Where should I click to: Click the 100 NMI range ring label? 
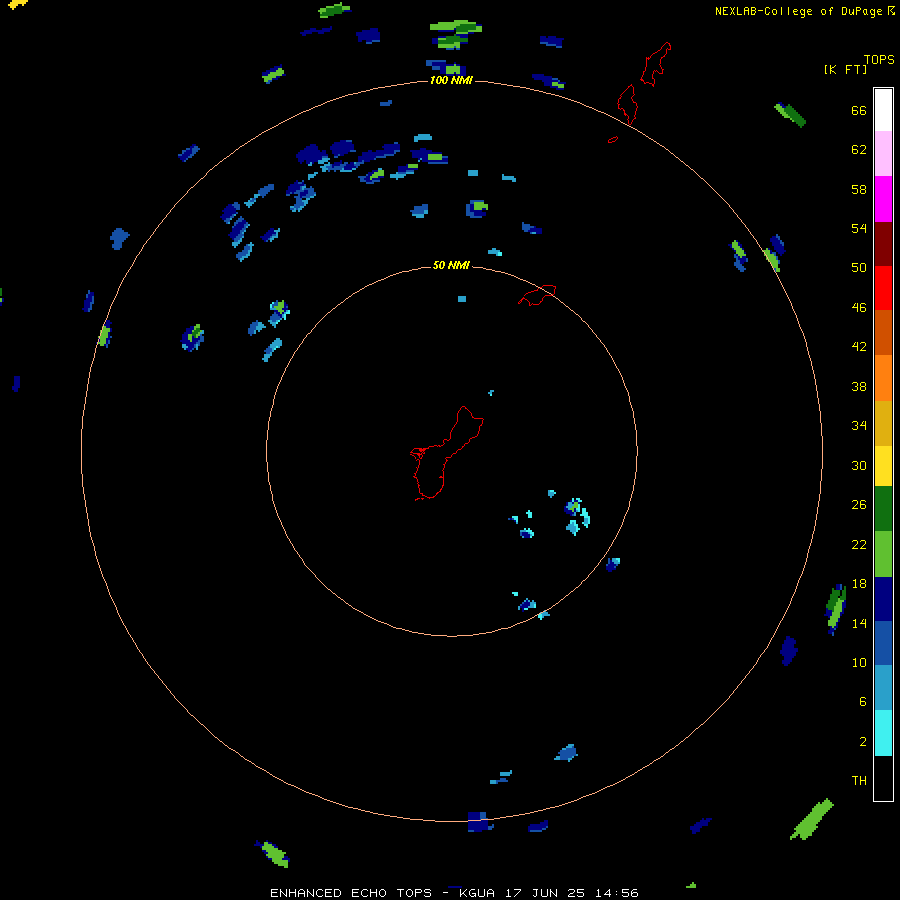451,80
